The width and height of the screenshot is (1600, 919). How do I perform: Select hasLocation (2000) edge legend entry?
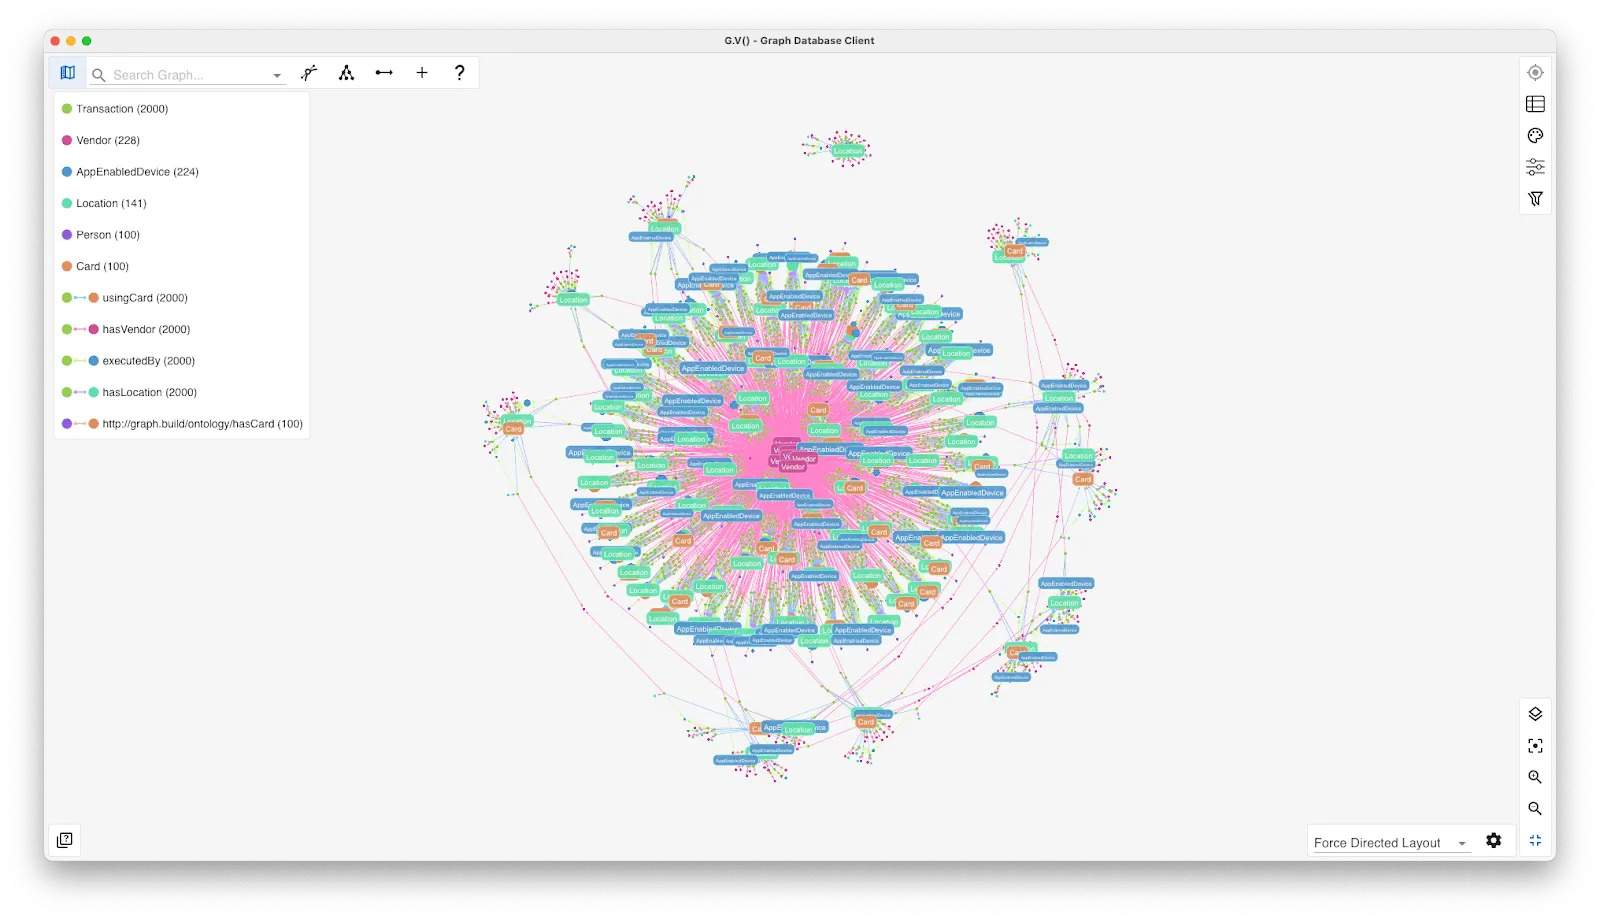pos(129,393)
